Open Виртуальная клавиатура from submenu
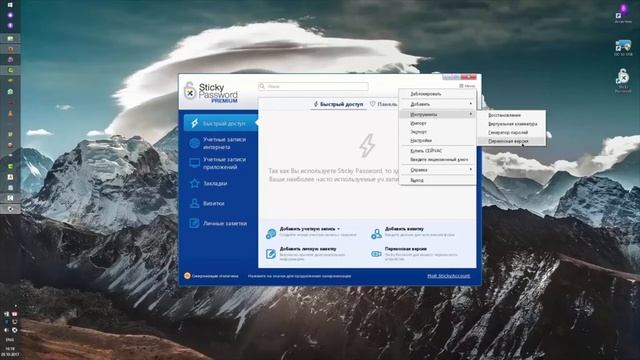This screenshot has height=360, width=640. click(x=511, y=124)
